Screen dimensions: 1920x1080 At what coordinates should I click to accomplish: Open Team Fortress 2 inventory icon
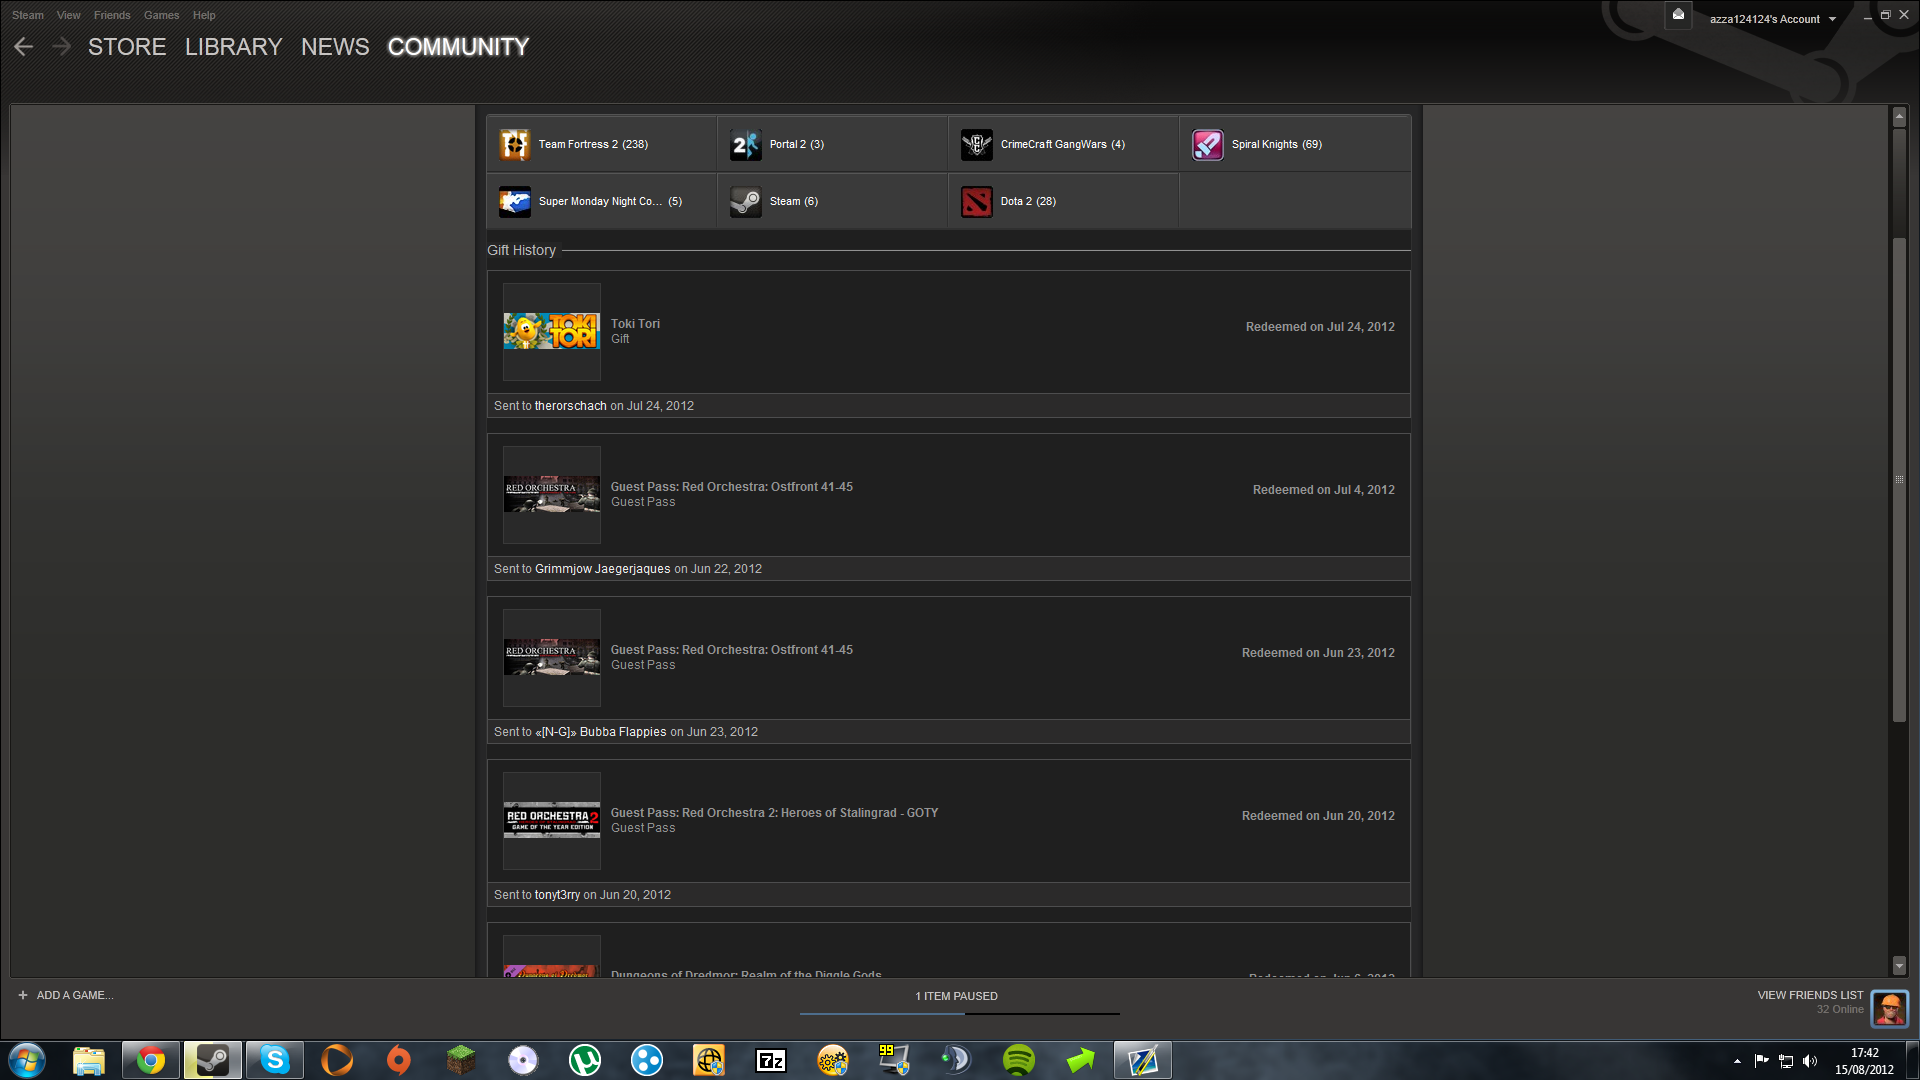click(x=515, y=145)
